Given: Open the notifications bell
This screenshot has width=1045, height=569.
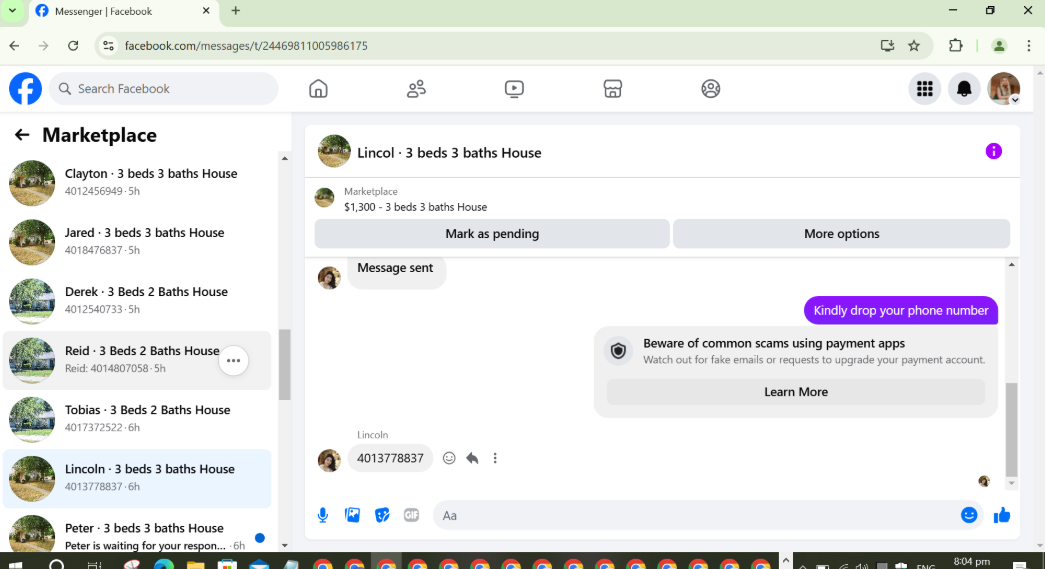Looking at the screenshot, I should pyautogui.click(x=964, y=89).
